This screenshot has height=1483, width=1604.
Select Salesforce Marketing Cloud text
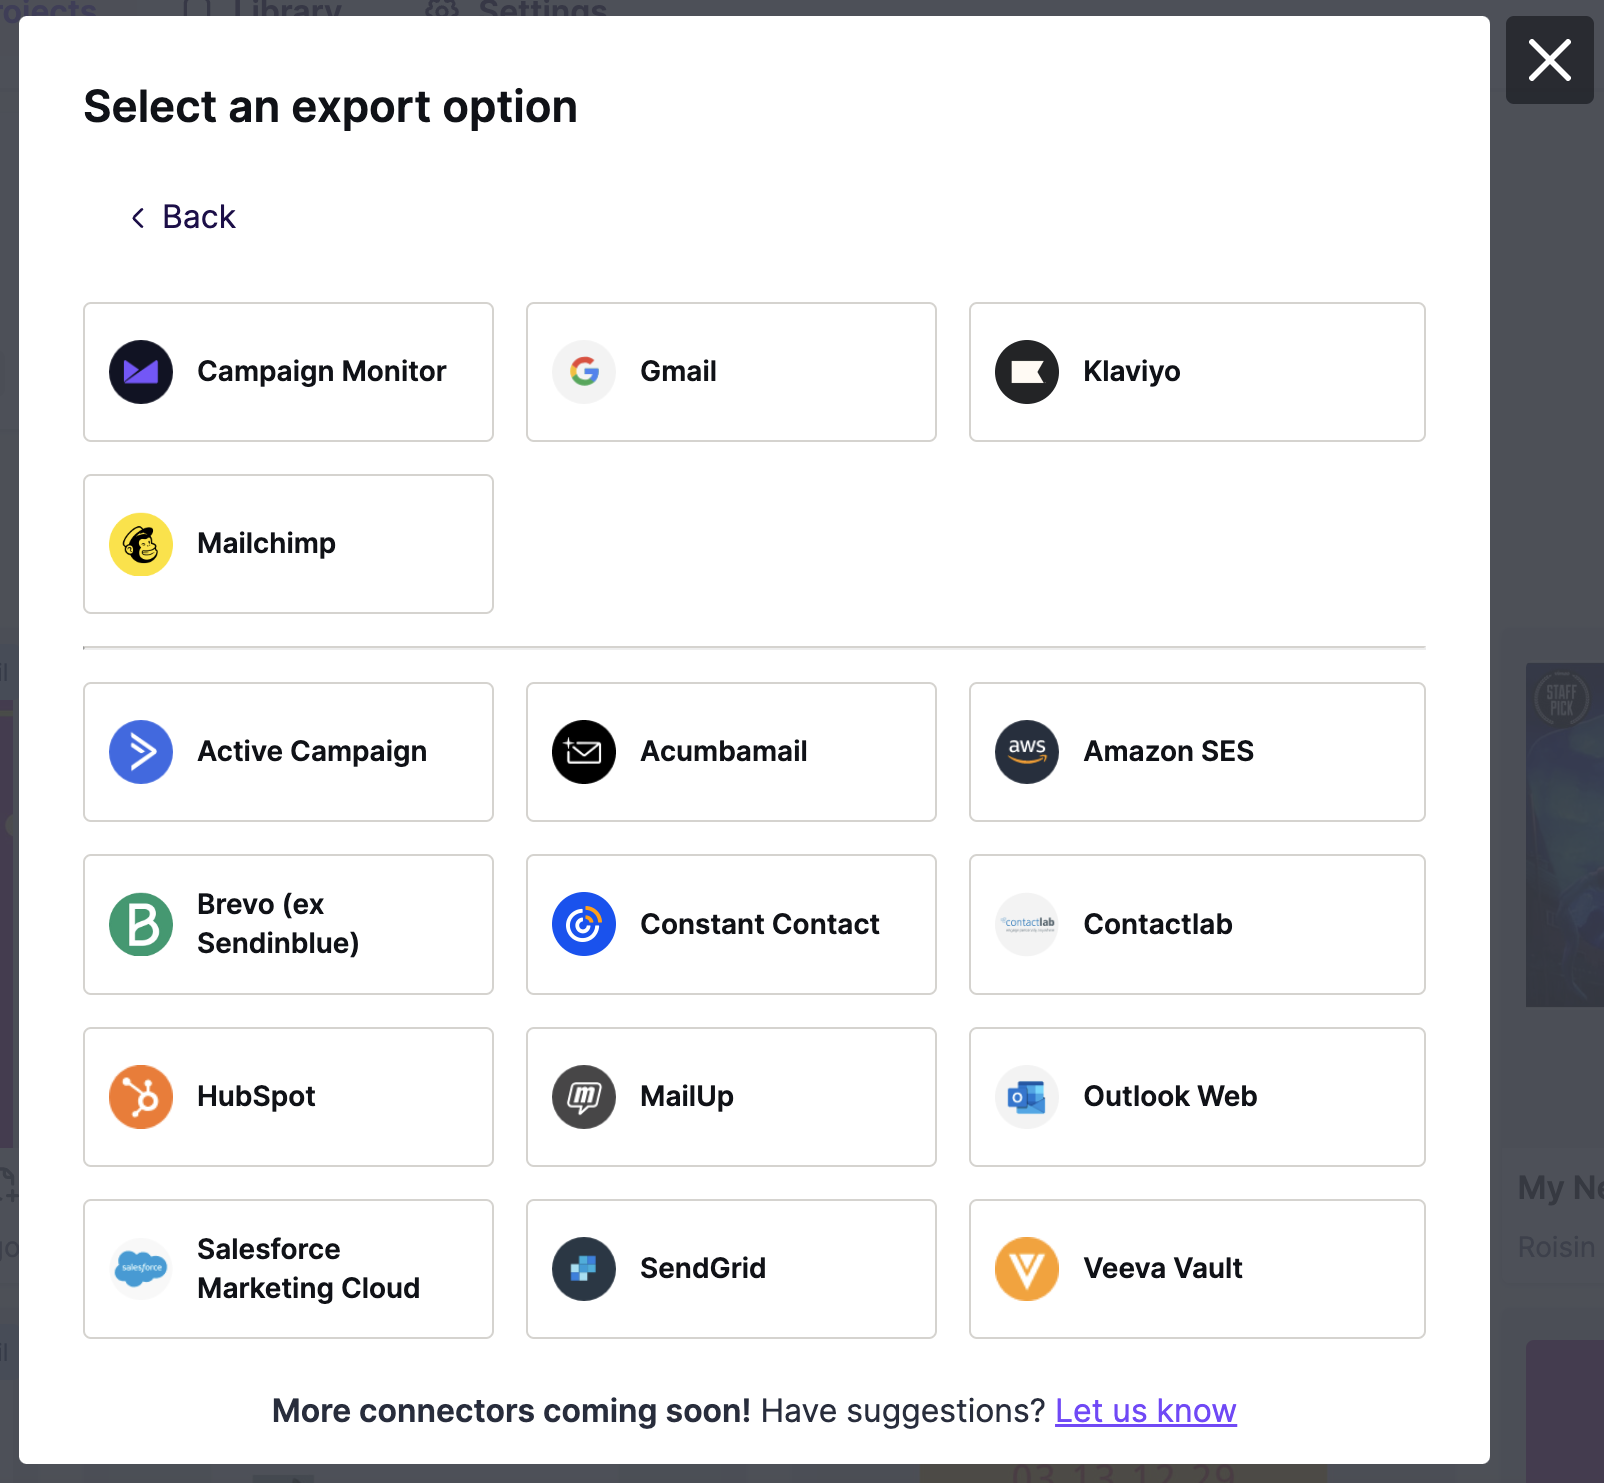(309, 1269)
